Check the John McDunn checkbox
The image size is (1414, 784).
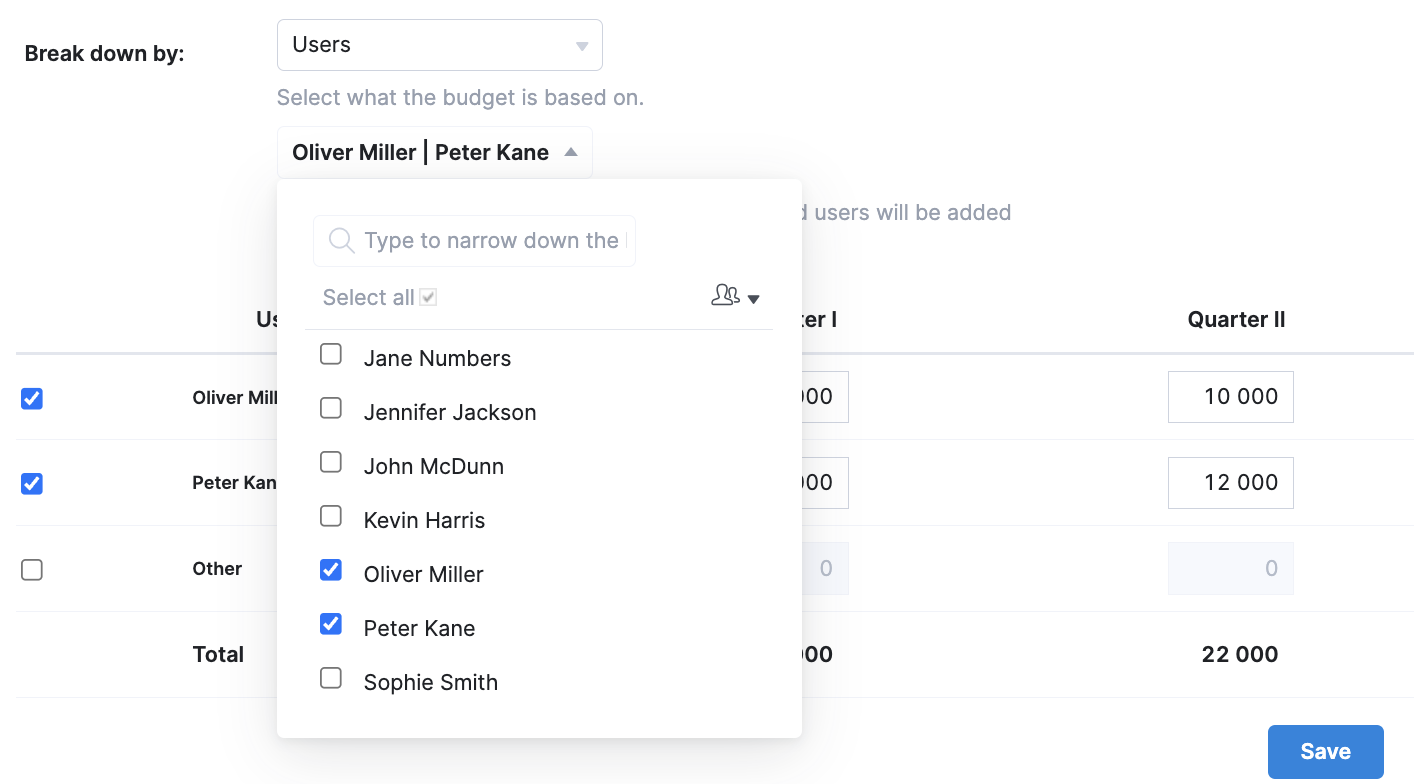pyautogui.click(x=331, y=462)
